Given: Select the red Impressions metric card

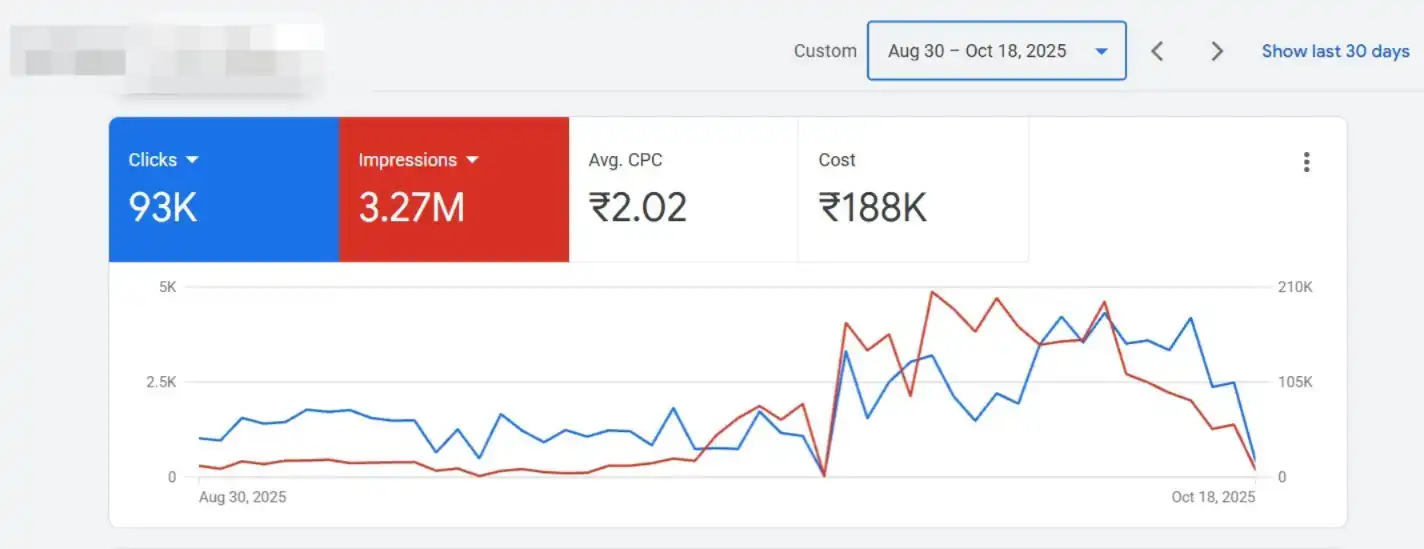Looking at the screenshot, I should pos(453,190).
